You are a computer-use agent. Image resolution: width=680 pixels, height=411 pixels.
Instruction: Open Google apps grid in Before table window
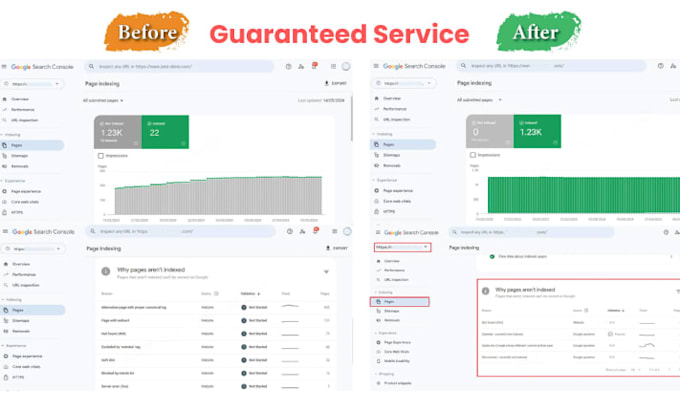tap(335, 232)
